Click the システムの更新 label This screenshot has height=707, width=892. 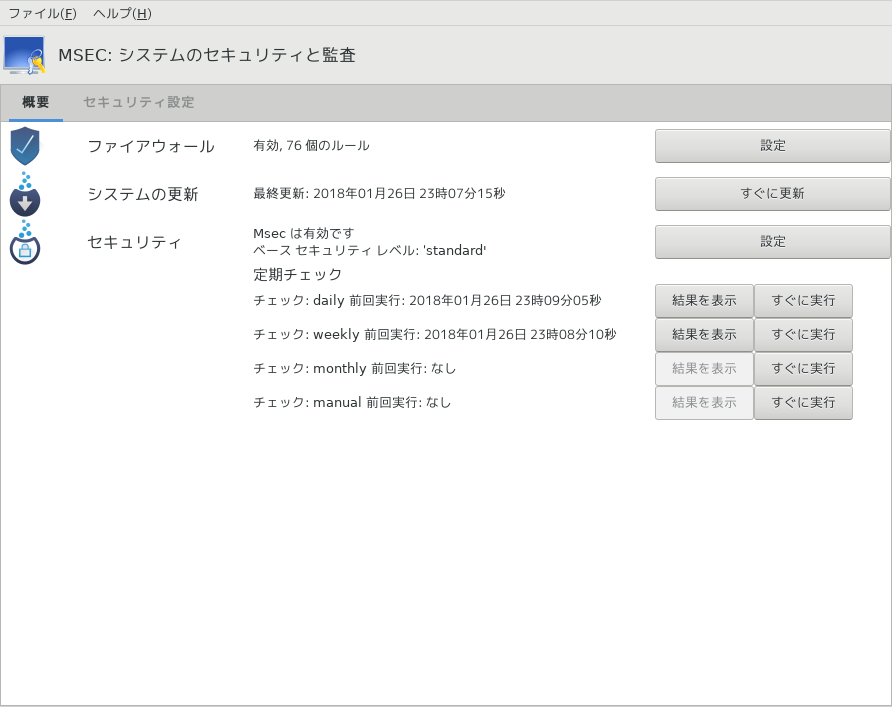coord(143,194)
